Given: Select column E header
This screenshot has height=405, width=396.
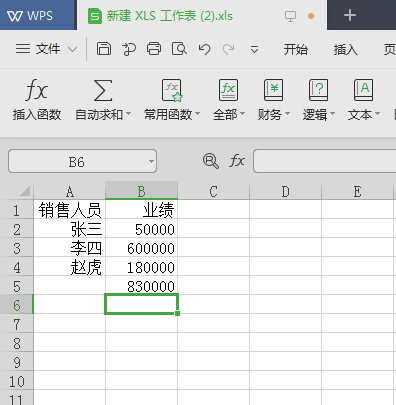Looking at the screenshot, I should pyautogui.click(x=357, y=192).
